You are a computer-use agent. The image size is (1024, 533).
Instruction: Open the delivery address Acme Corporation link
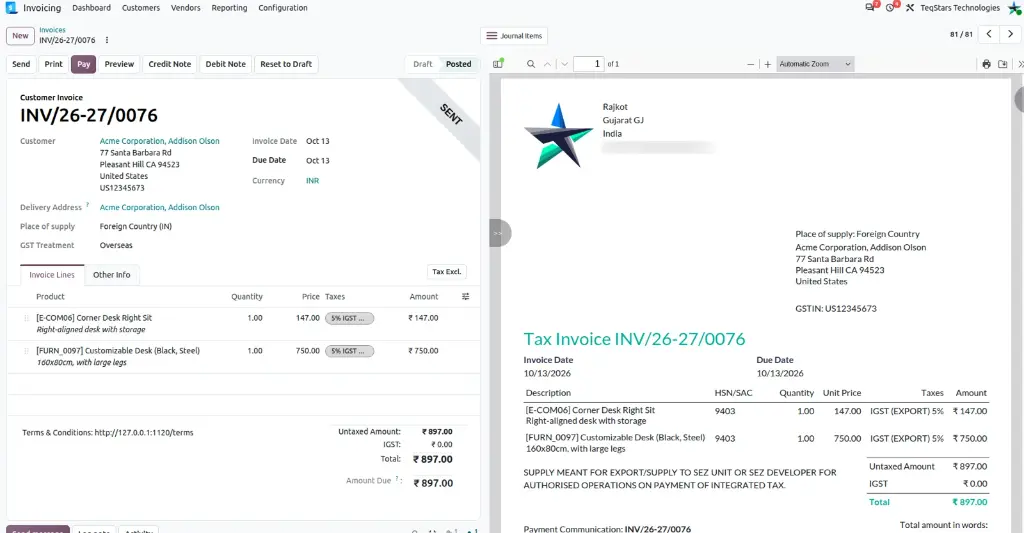[x=159, y=207]
